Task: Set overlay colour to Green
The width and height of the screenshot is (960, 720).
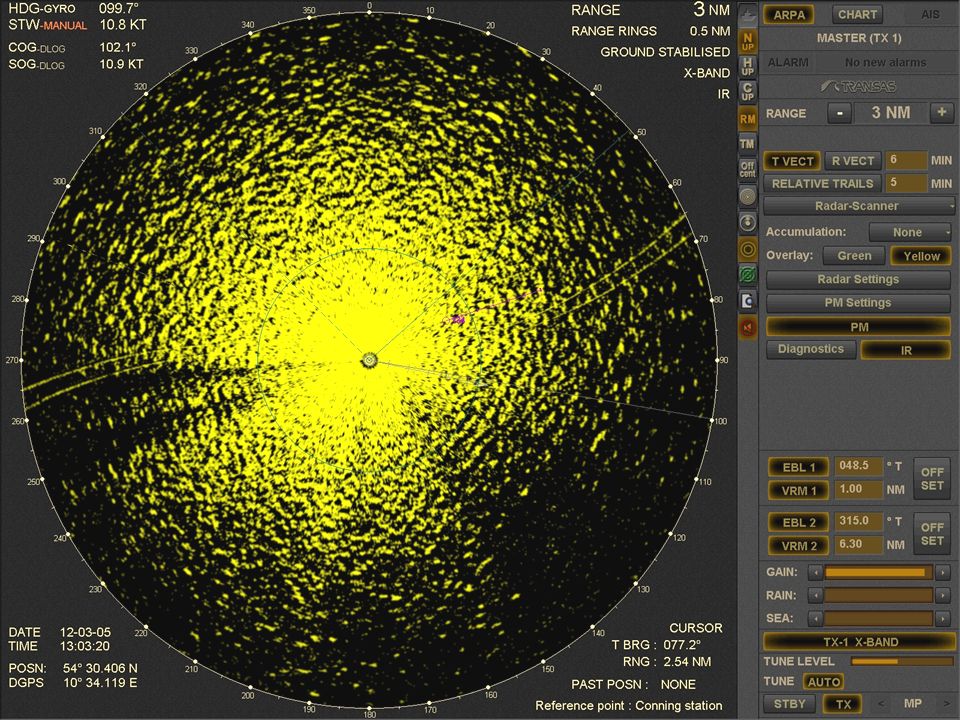Action: click(854, 256)
